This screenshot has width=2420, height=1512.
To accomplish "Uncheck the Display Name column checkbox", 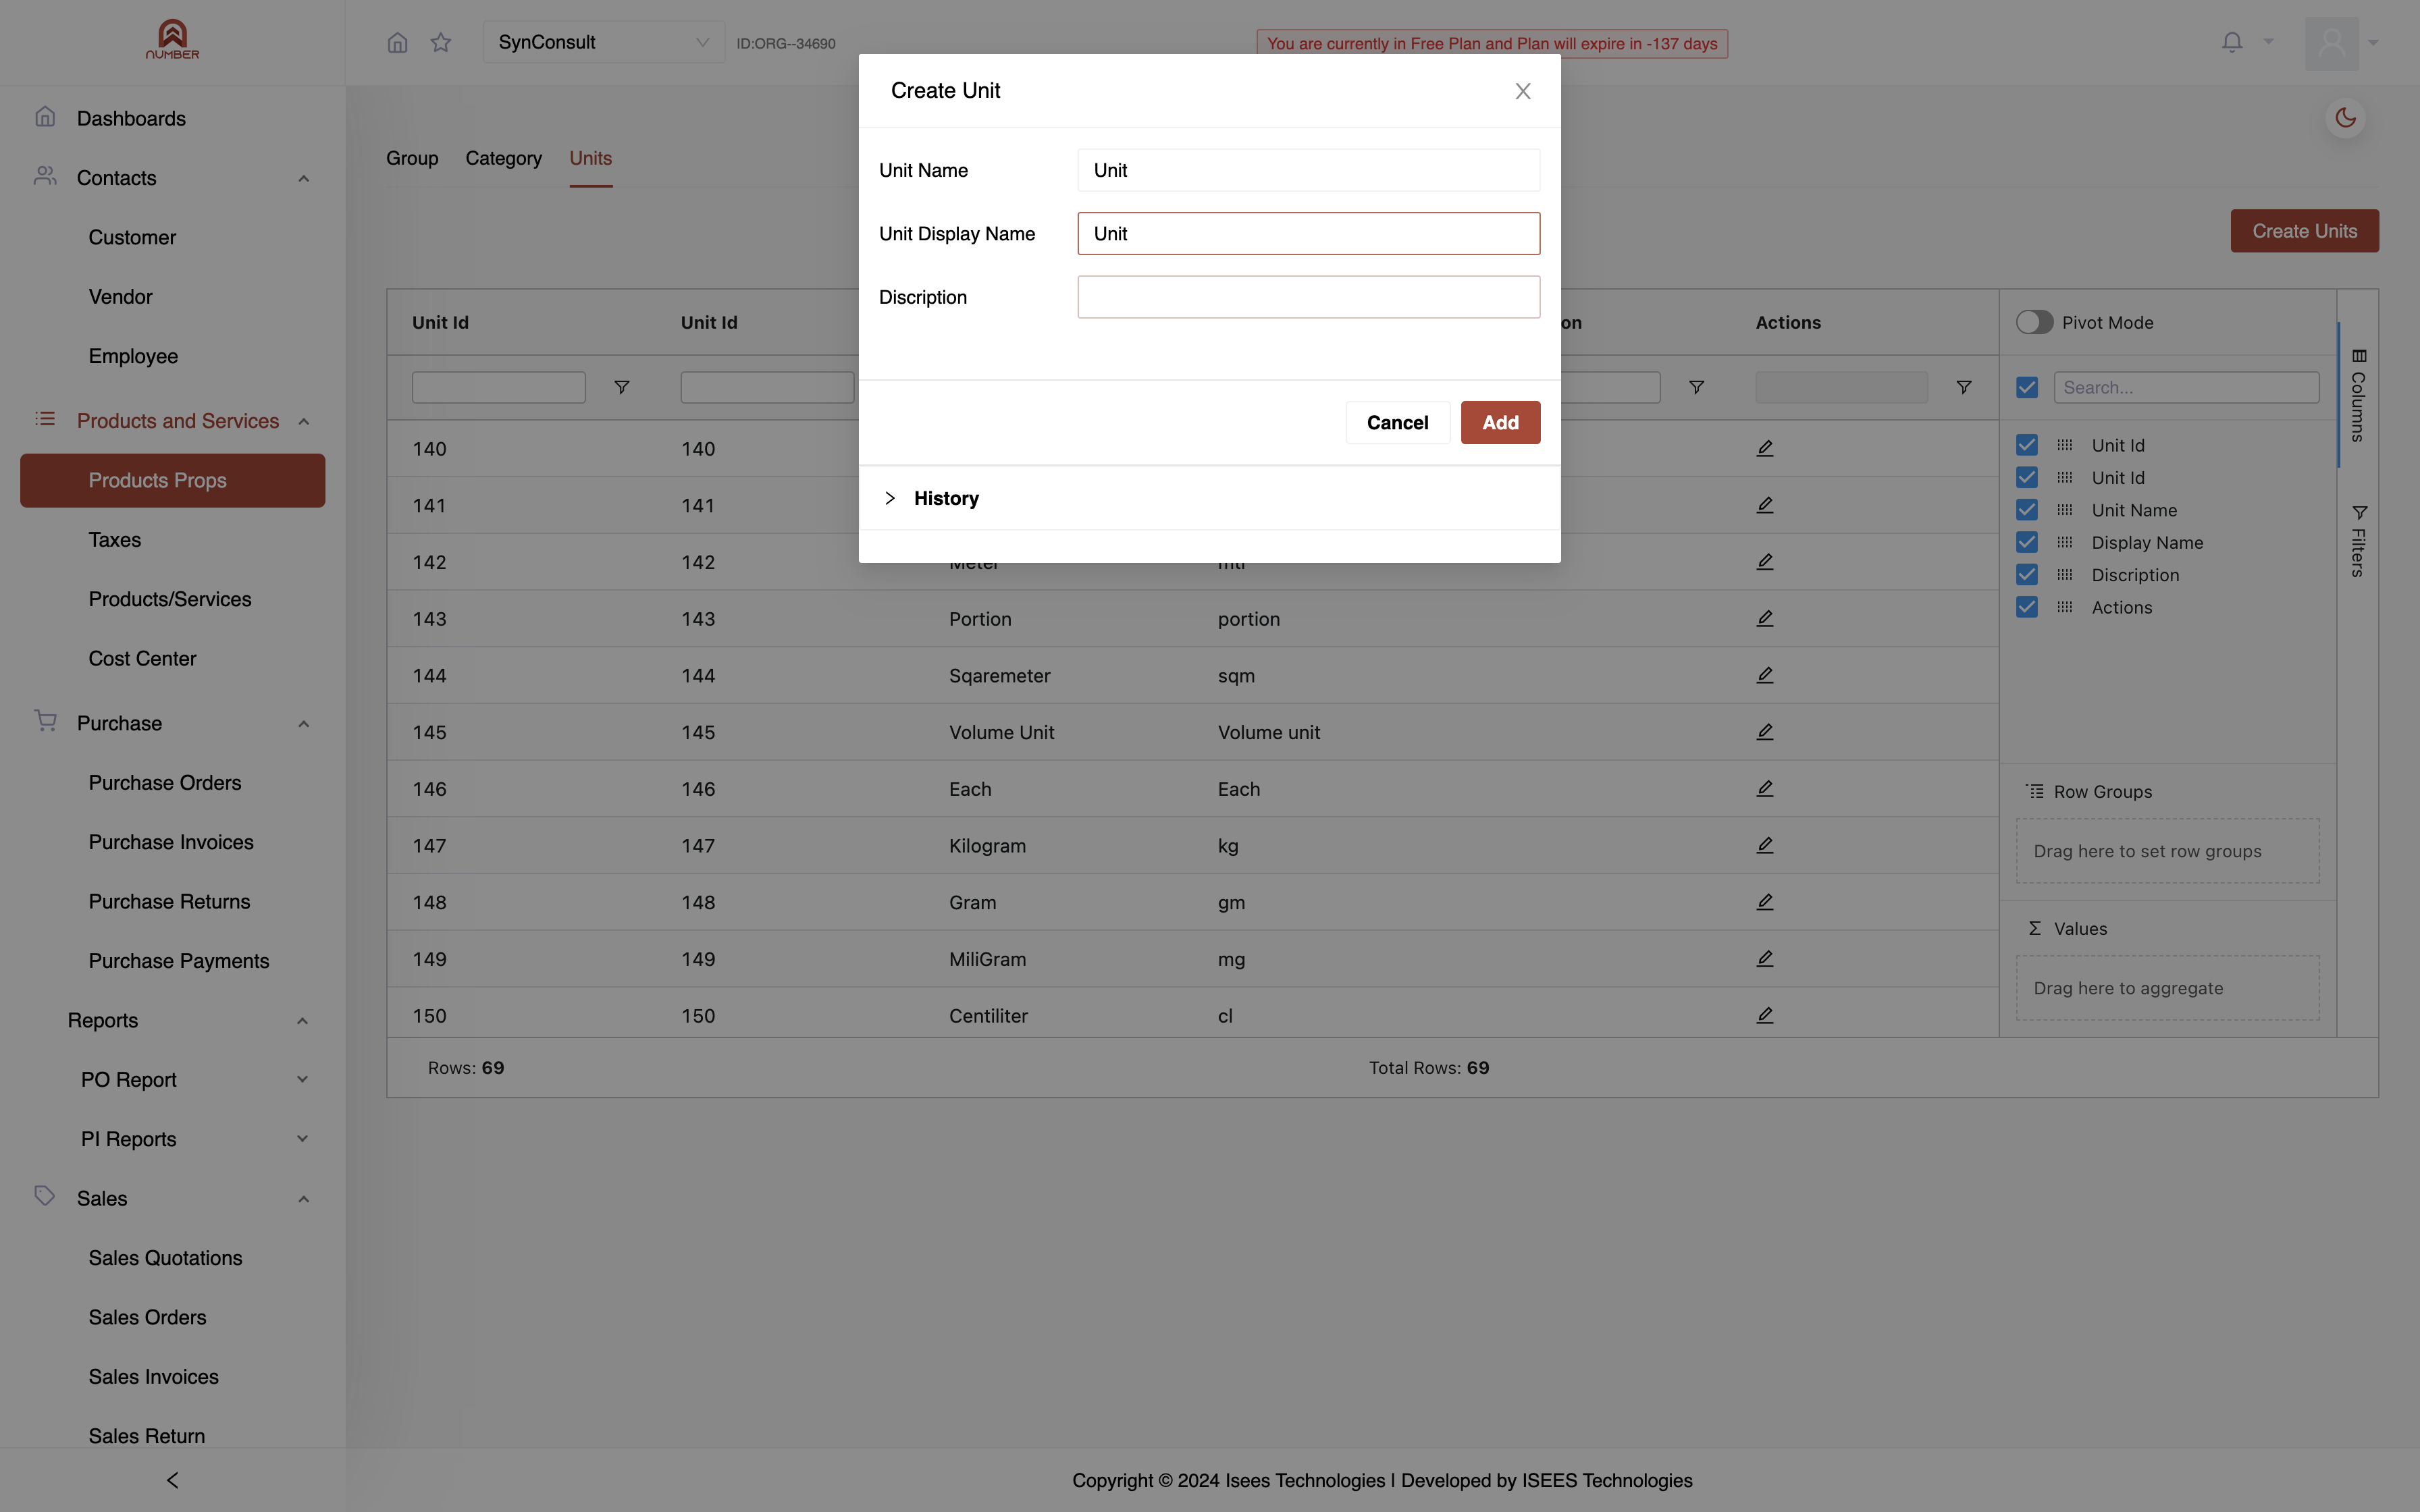I will click(2027, 542).
